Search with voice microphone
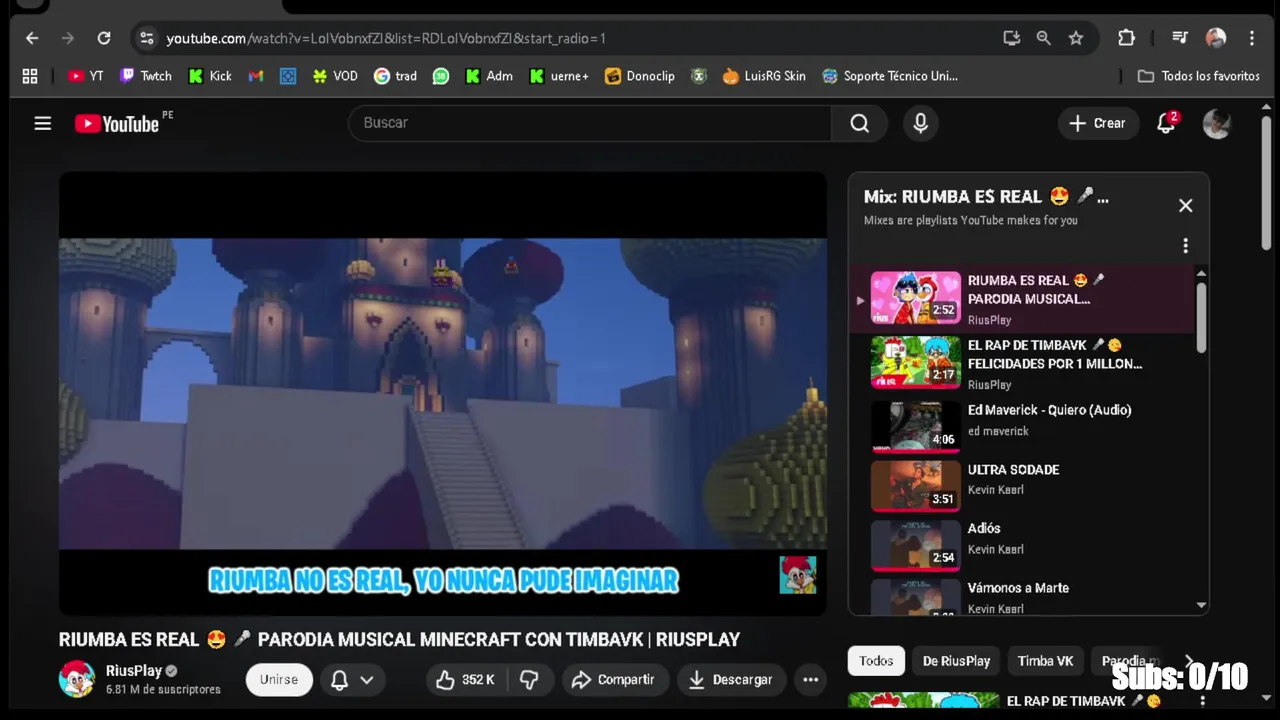The image size is (1280, 720). [x=920, y=123]
